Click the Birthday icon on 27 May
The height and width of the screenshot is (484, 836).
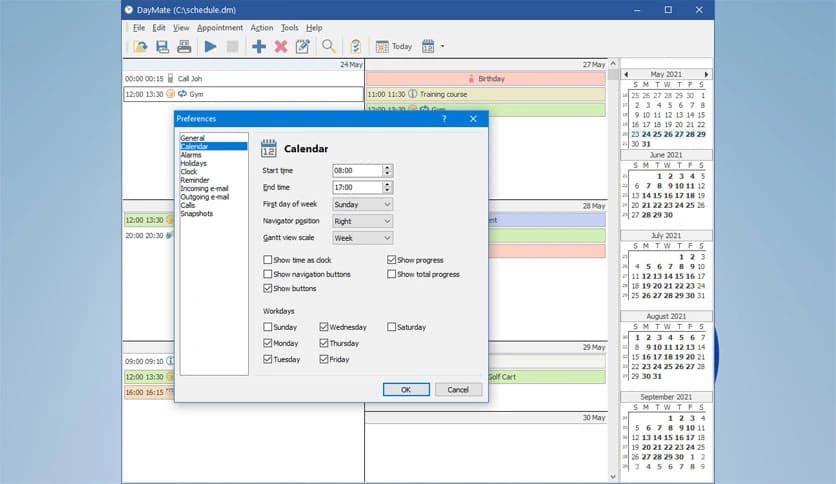[471, 79]
